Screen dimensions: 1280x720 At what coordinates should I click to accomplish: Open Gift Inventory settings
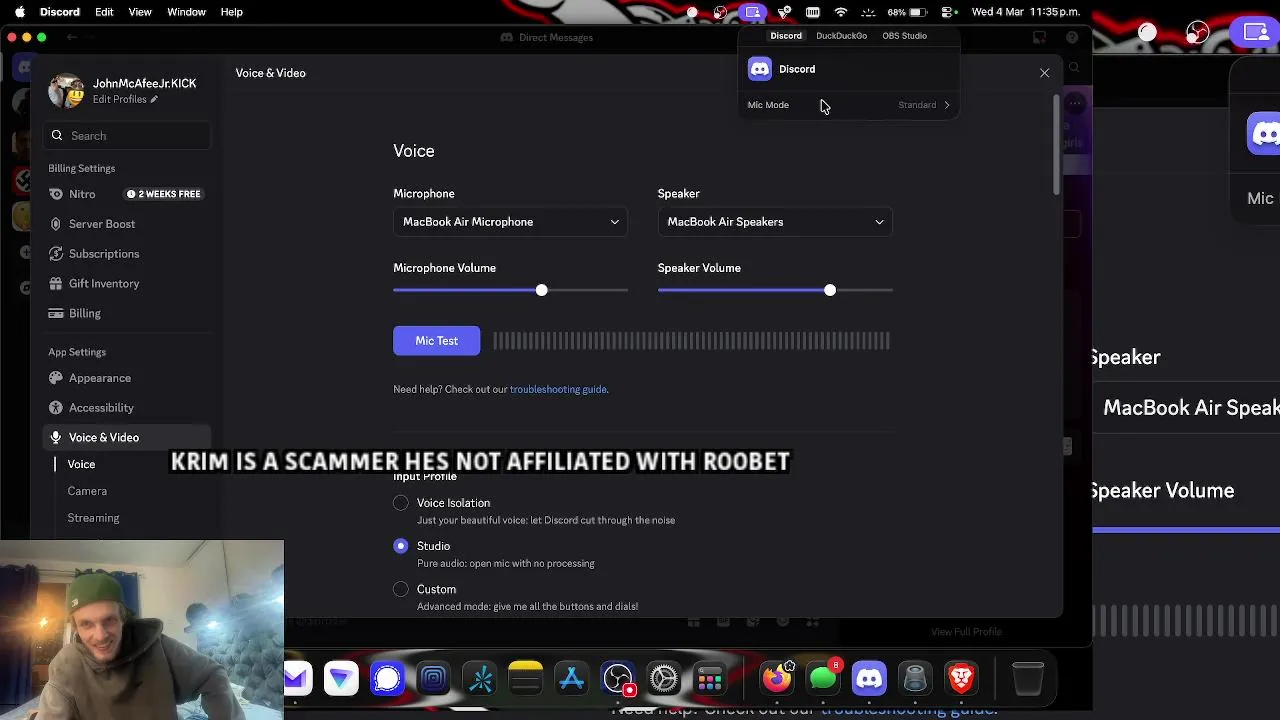[127, 284]
